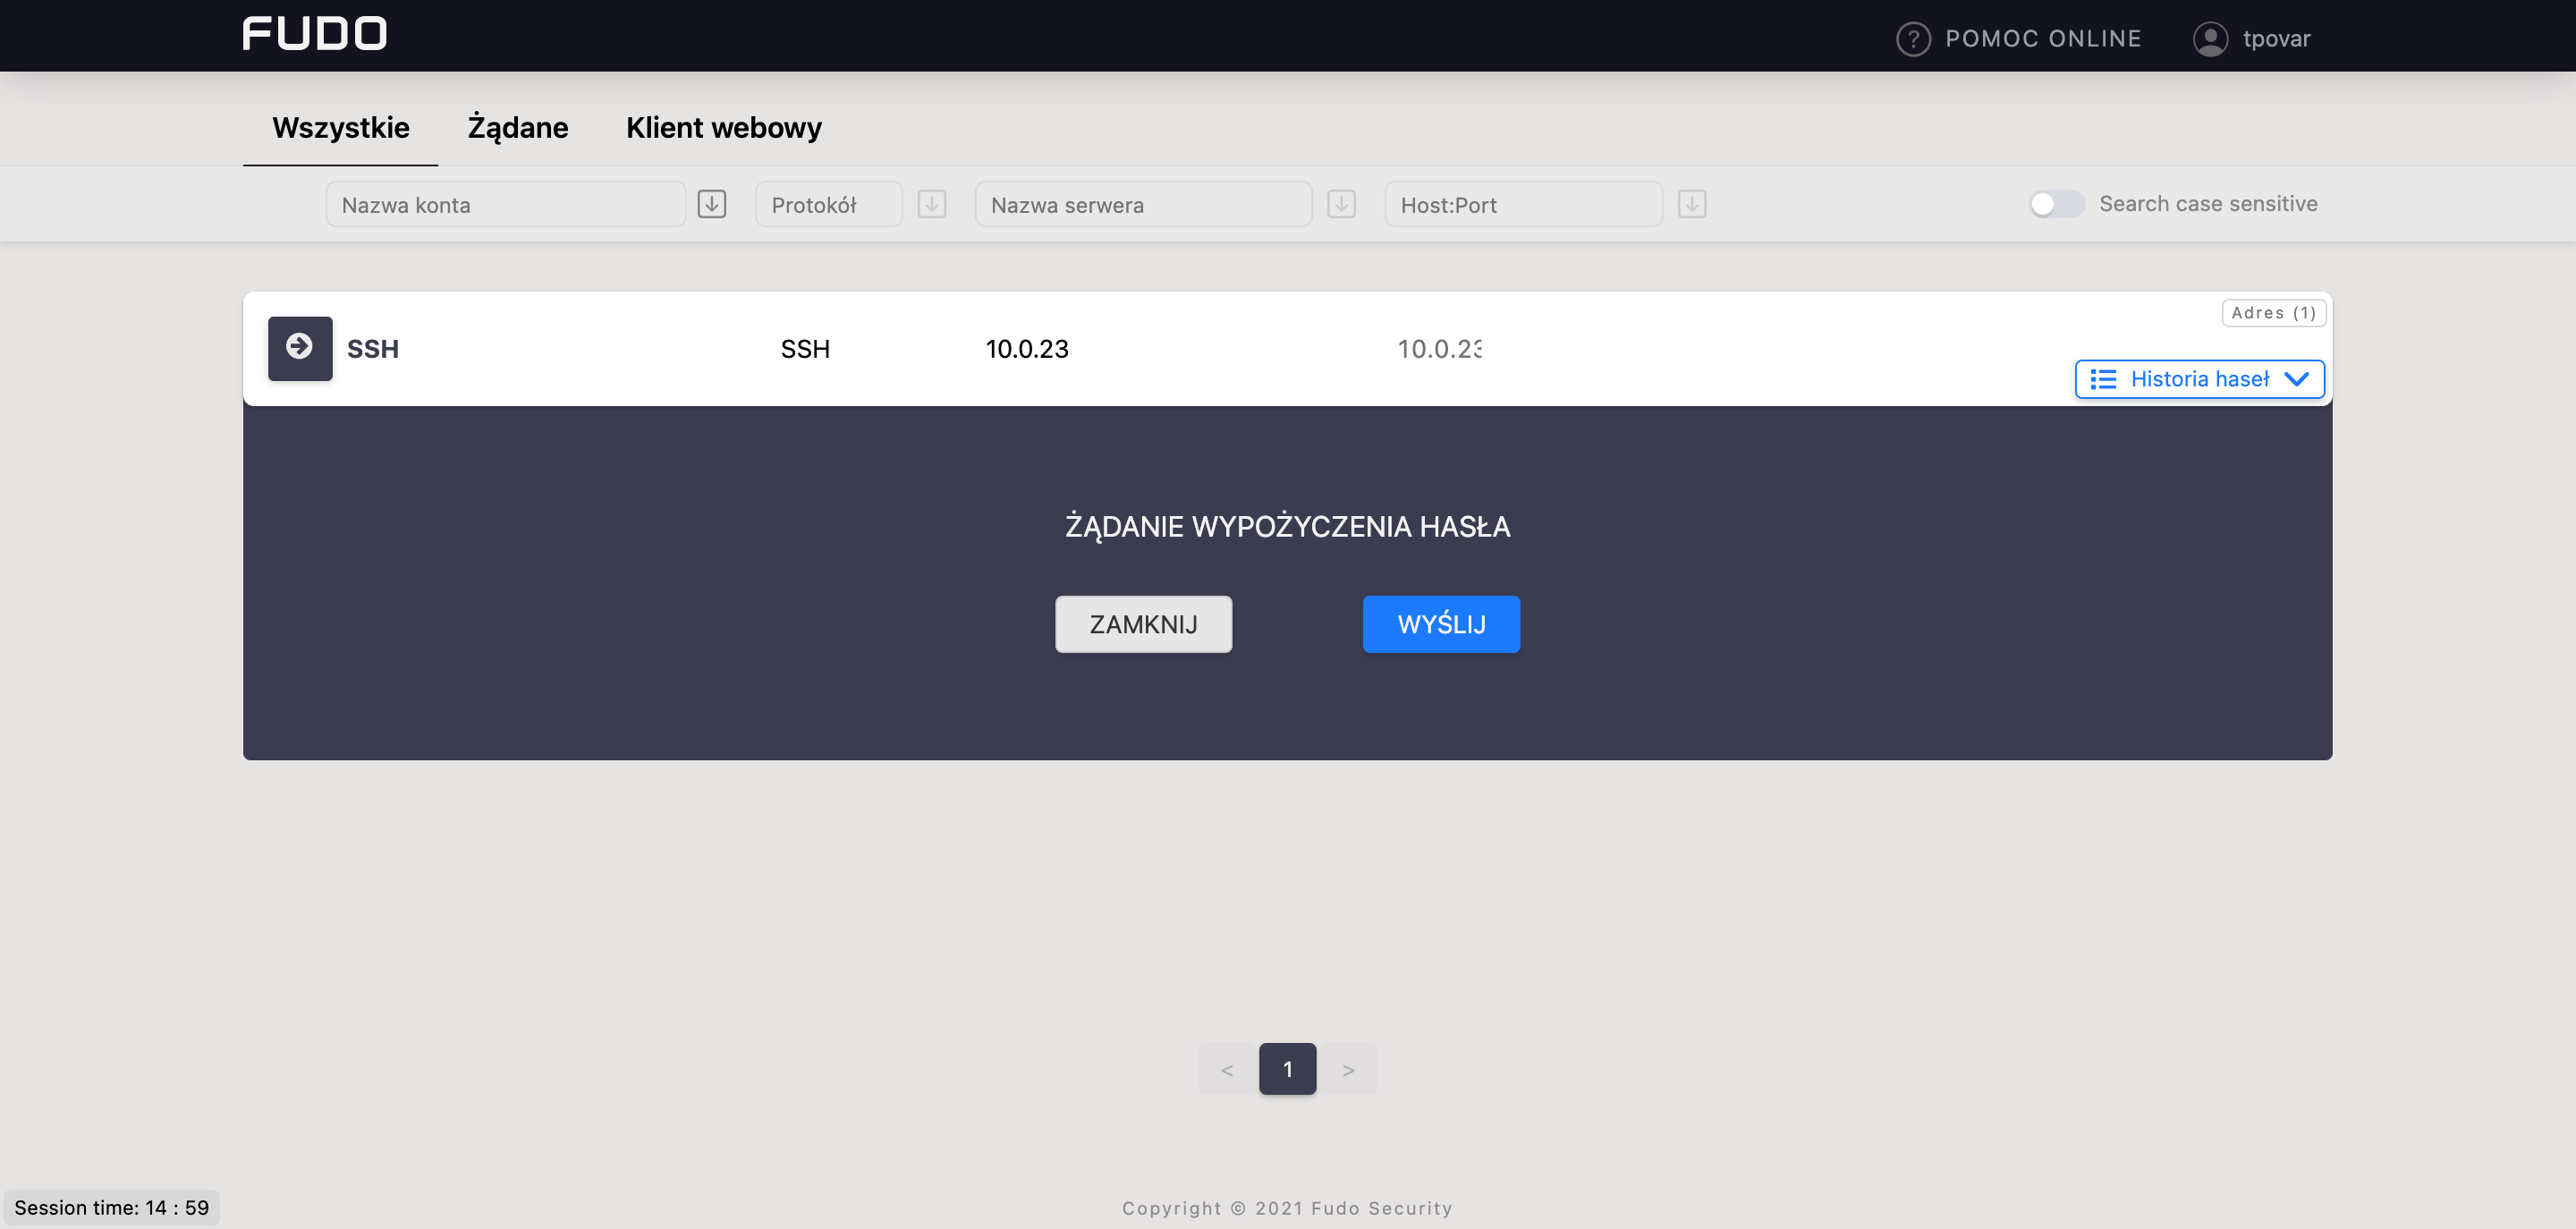Screen dimensions: 2576x1229
Task: Click the sort arrow next to Nazwa konta
Action: tap(711, 204)
